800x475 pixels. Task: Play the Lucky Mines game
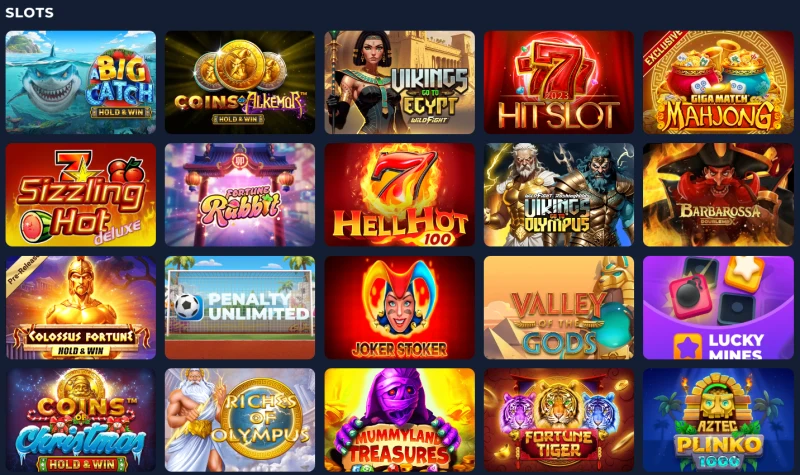[718, 308]
